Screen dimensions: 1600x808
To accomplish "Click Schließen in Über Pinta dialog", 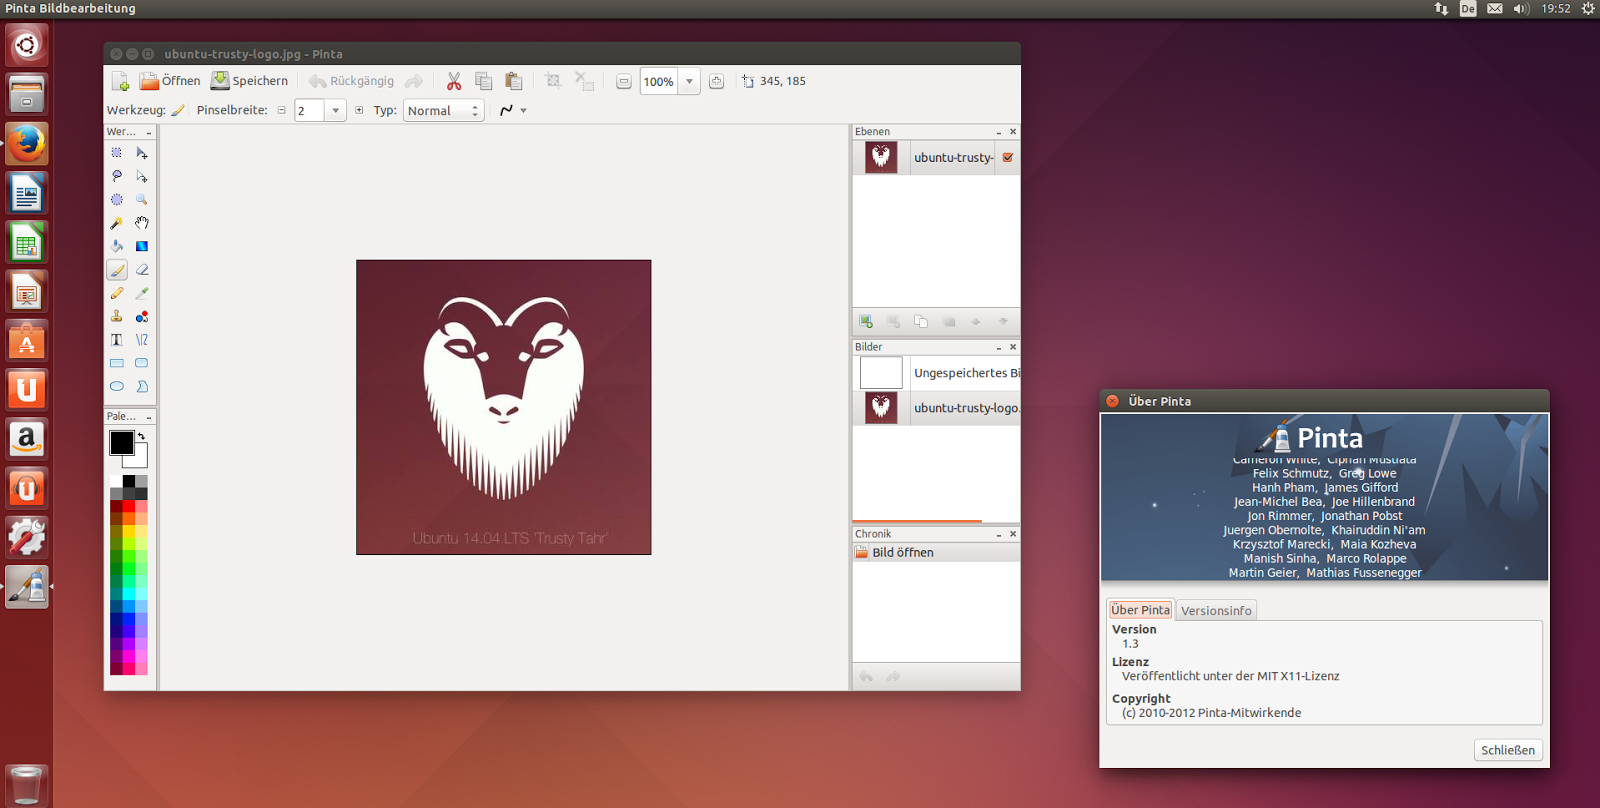I will pyautogui.click(x=1508, y=750).
